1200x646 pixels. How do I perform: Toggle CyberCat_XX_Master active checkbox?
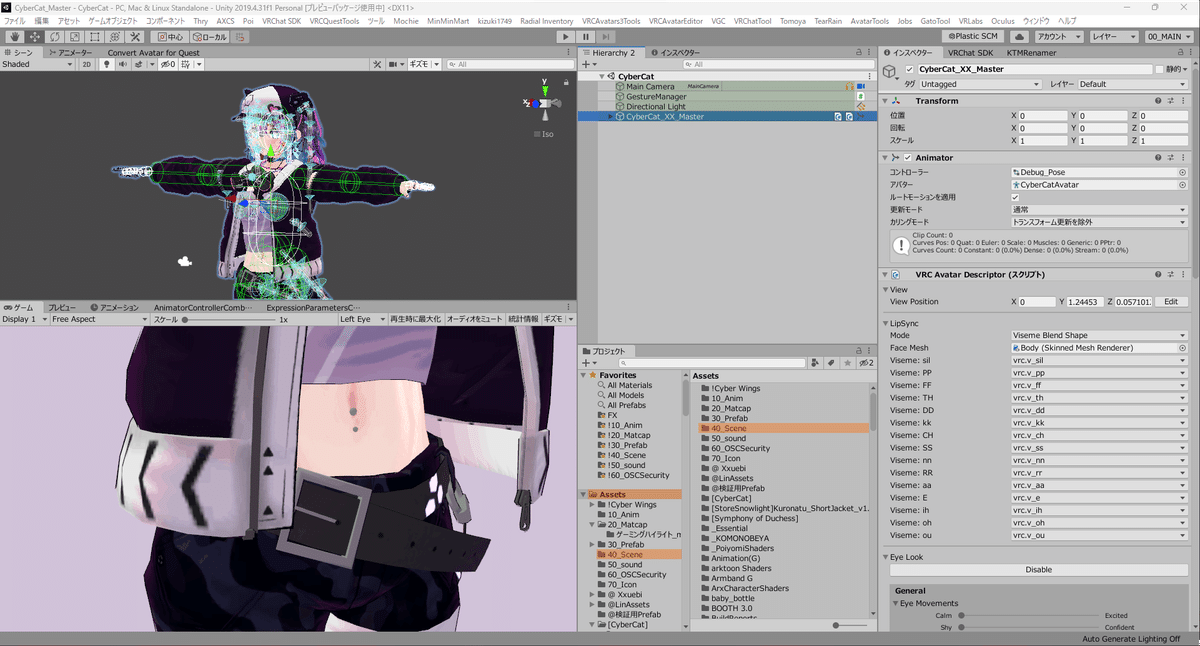coord(909,69)
